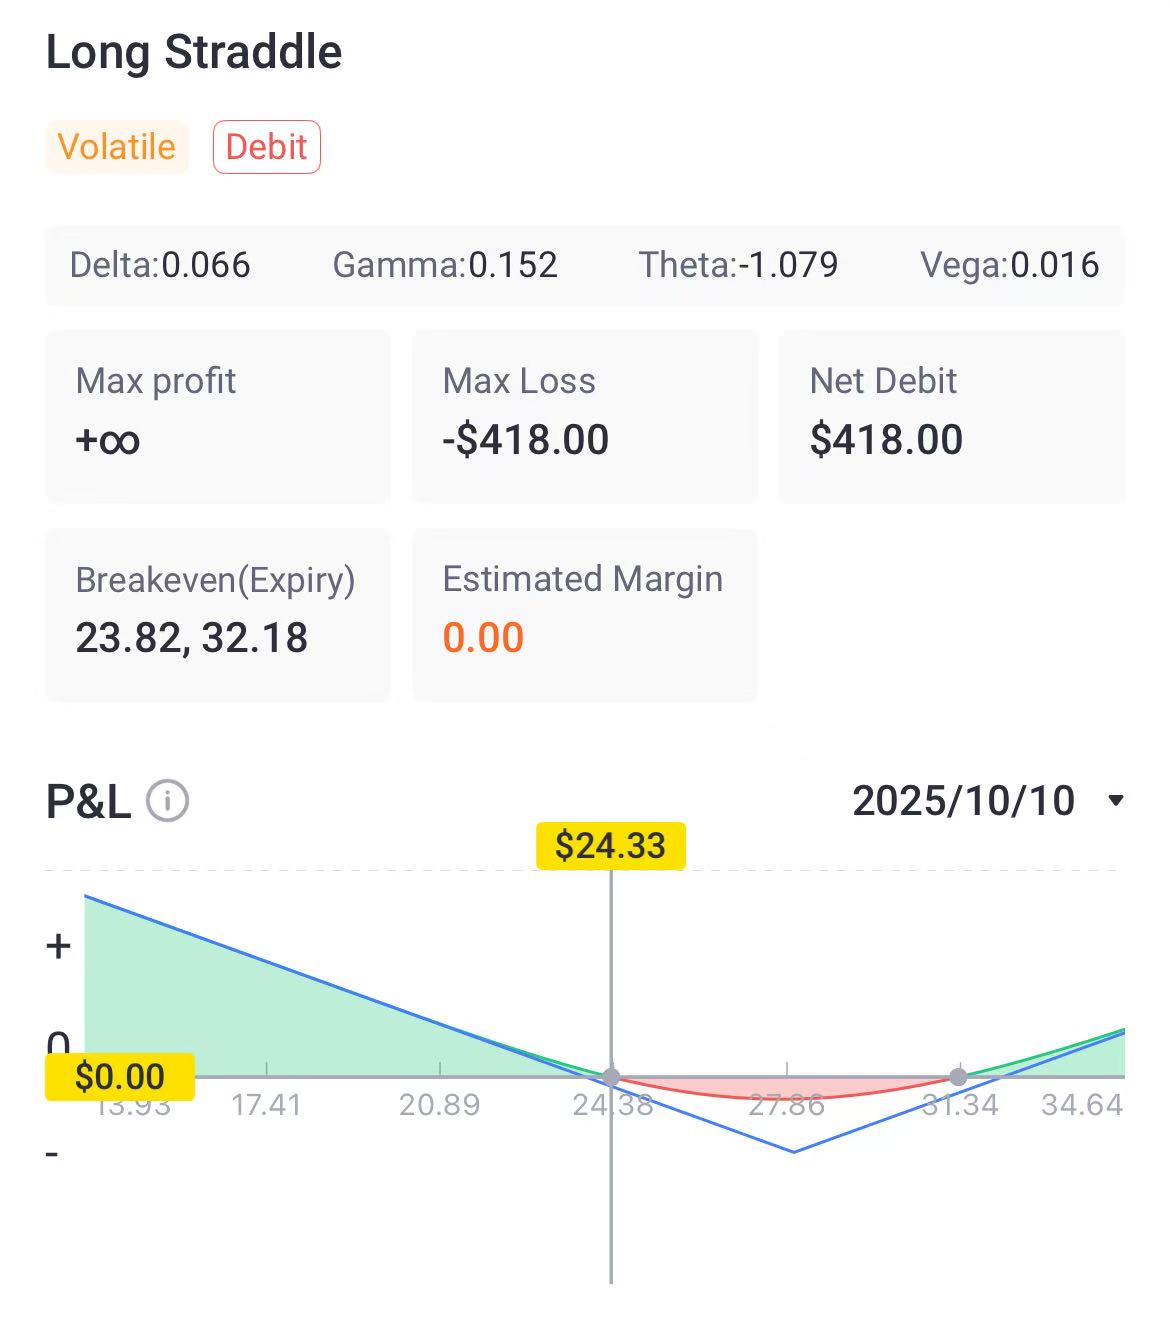This screenshot has height=1335, width=1170.
Task: Tap the Breakeven(Expiry) card
Action: point(218,615)
